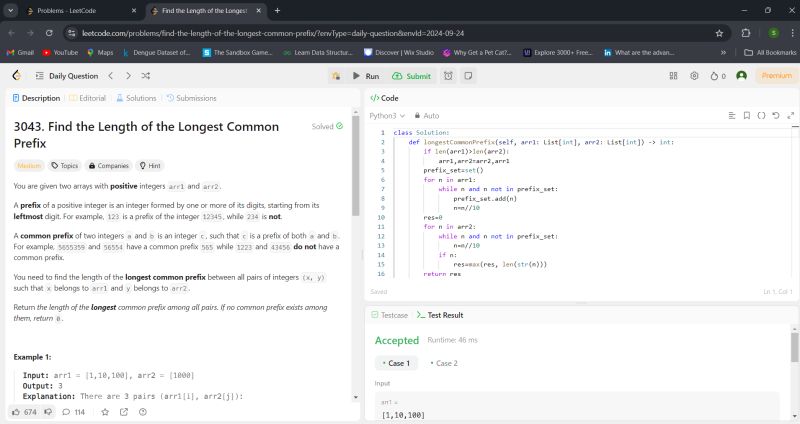Add problem to favorites star

point(105,412)
